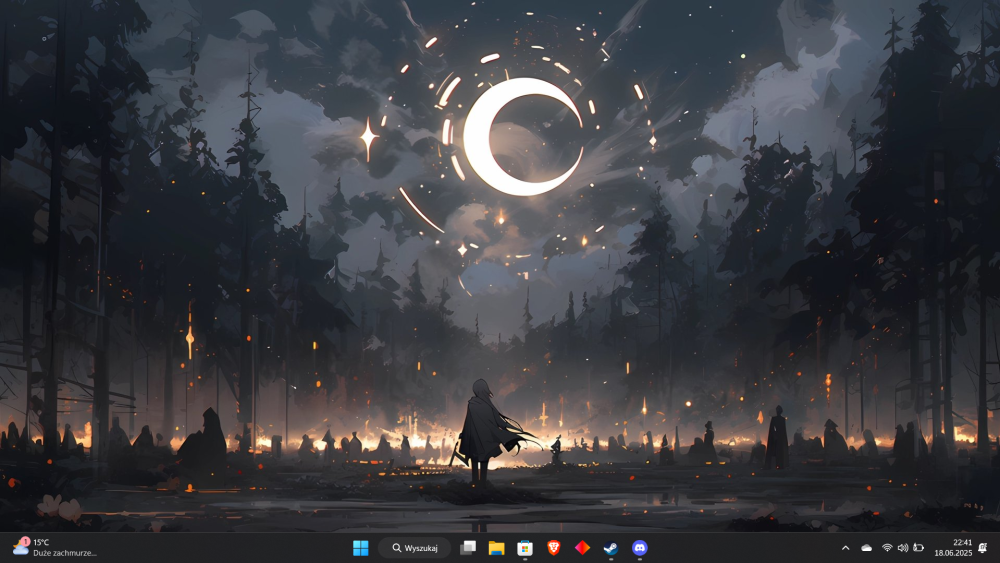
Task: Open the Windows Start menu
Action: coord(360,548)
